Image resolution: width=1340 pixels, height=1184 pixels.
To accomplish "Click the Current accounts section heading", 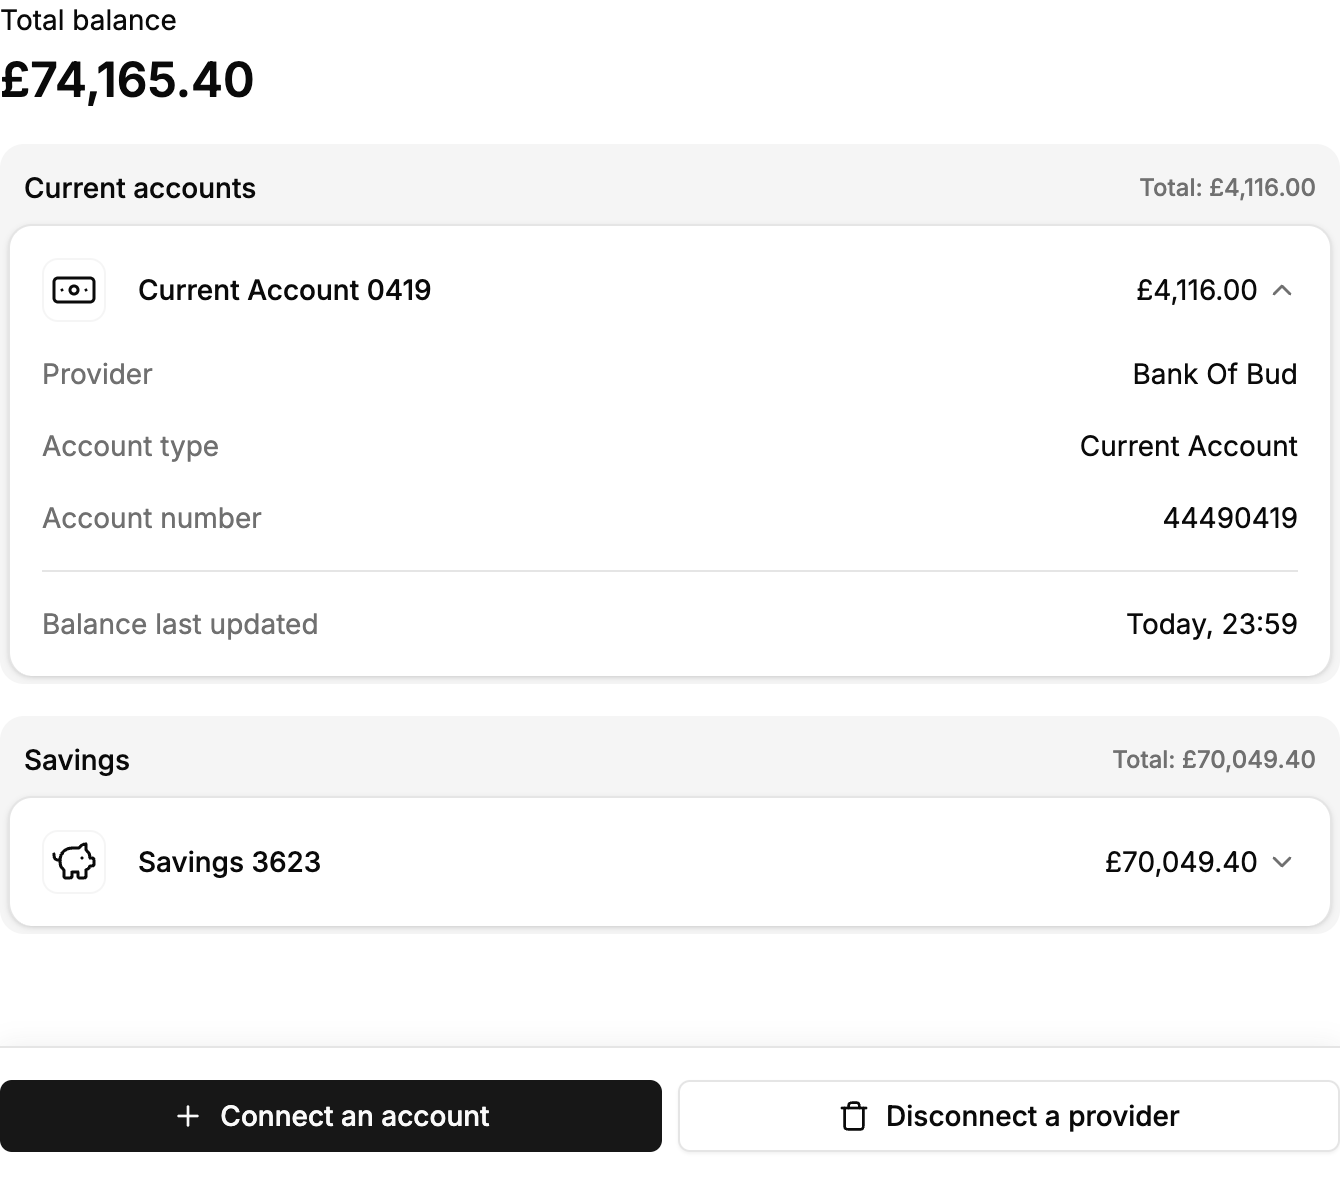I will 140,188.
